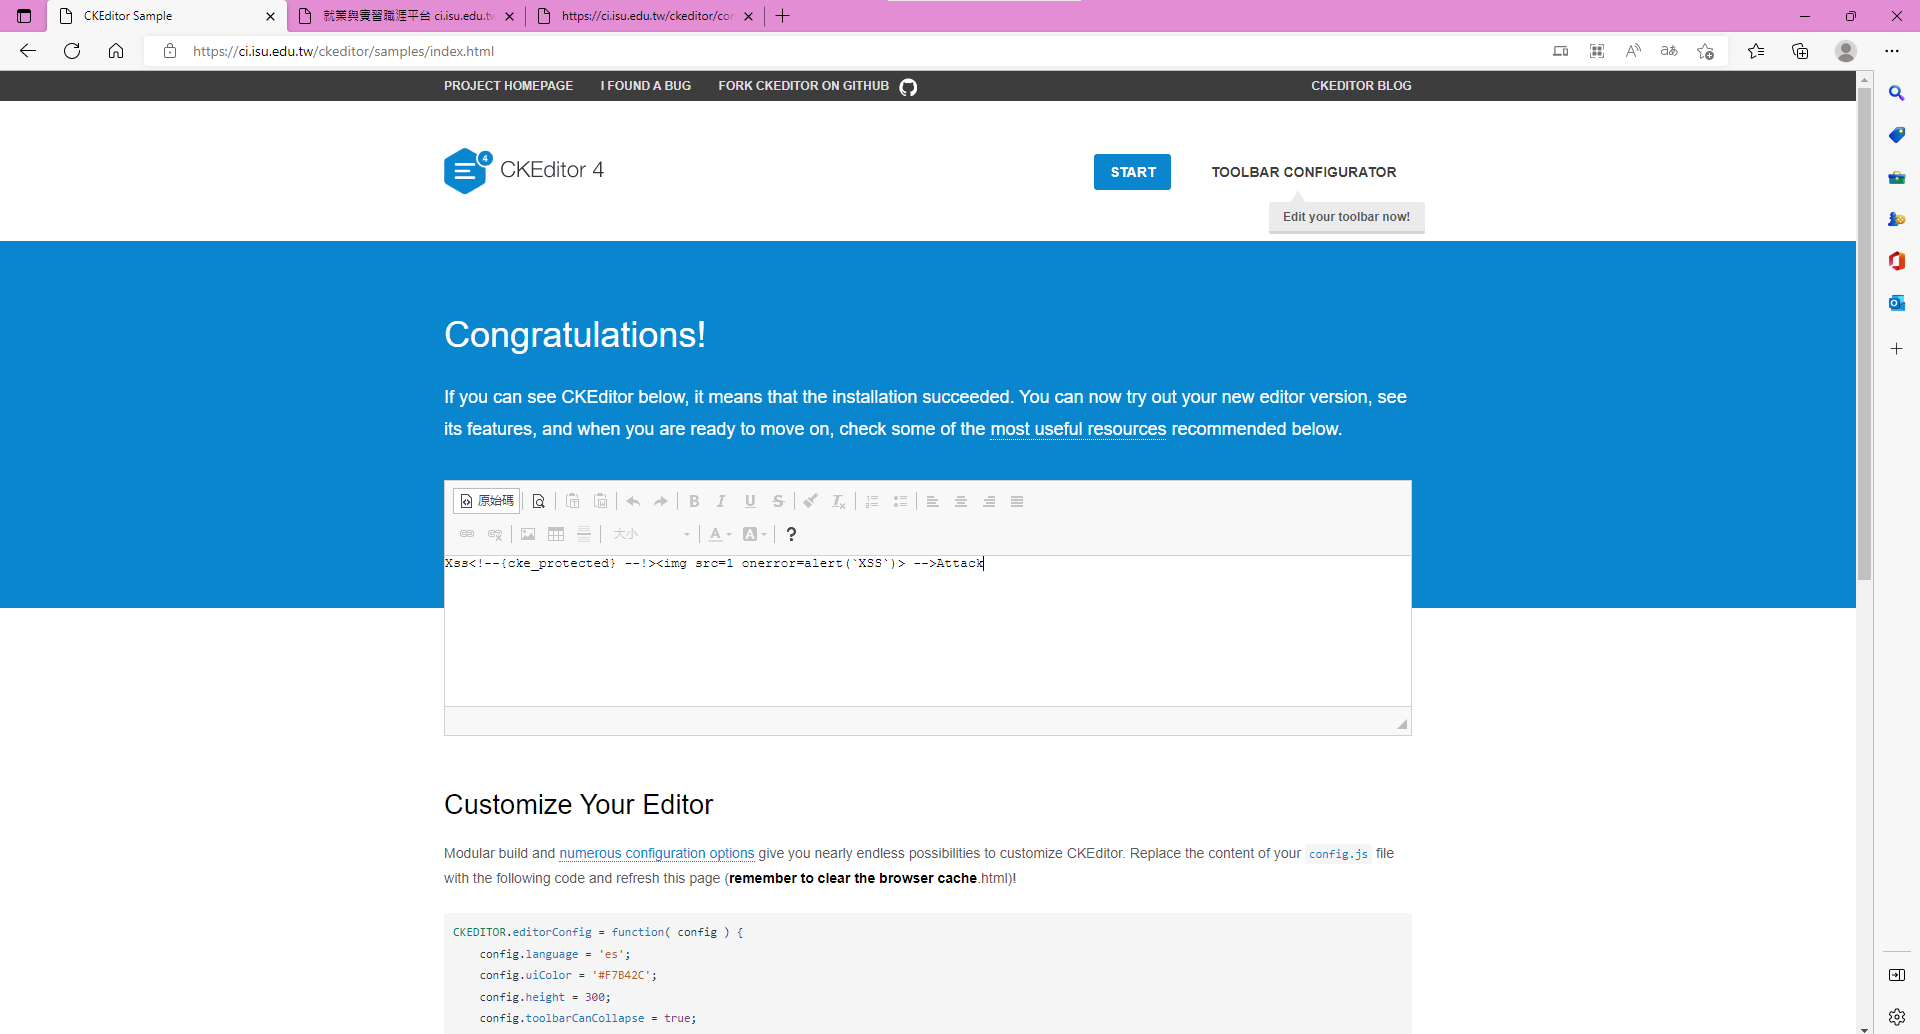Viewport: 1920px width, 1034px height.
Task: Center align text in the editor
Action: [961, 501]
